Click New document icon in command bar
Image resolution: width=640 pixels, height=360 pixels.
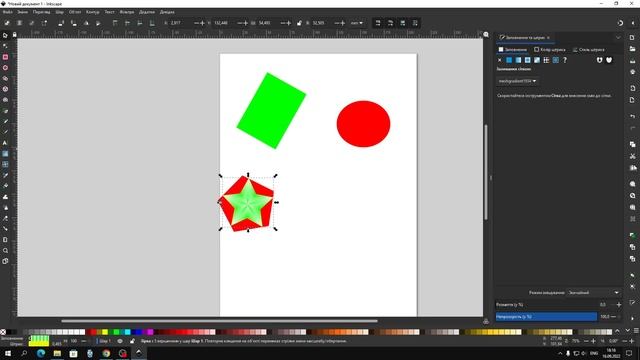click(x=632, y=38)
